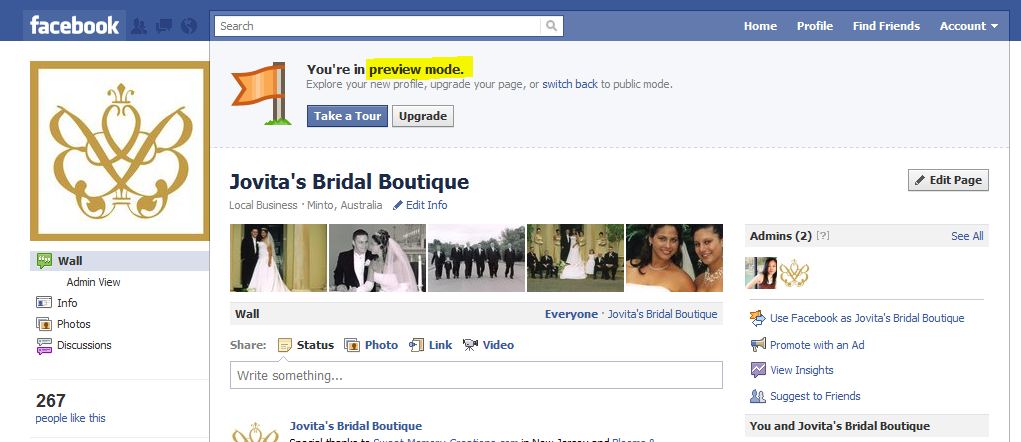Choose Video share option text
The image size is (1021, 442).
click(498, 345)
